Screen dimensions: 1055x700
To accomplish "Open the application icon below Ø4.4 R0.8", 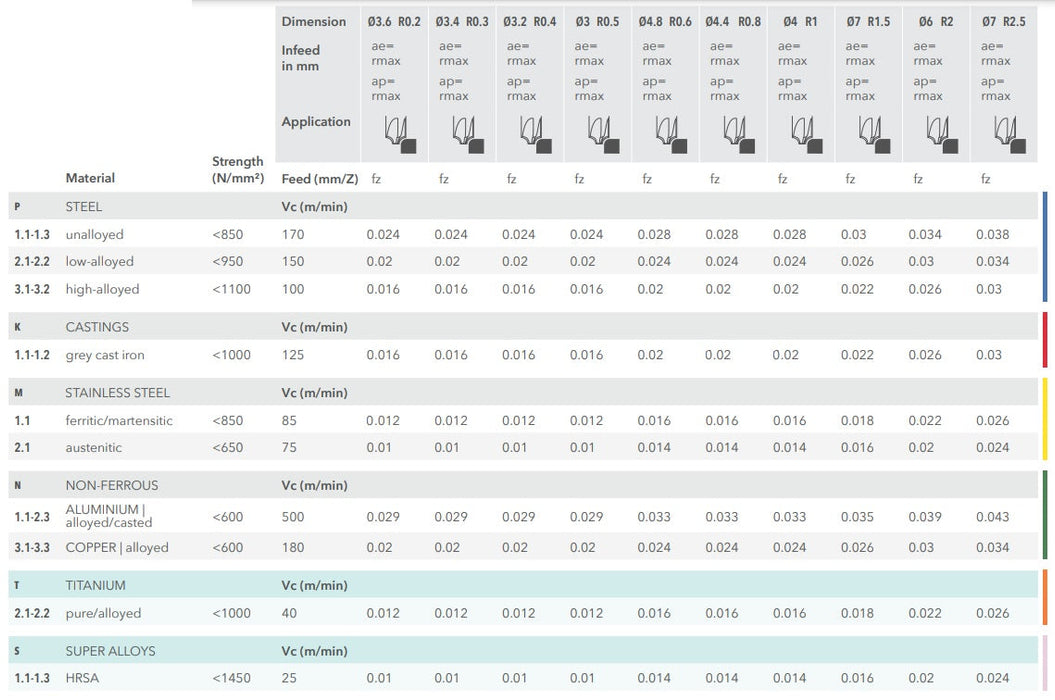I will tap(739, 134).
